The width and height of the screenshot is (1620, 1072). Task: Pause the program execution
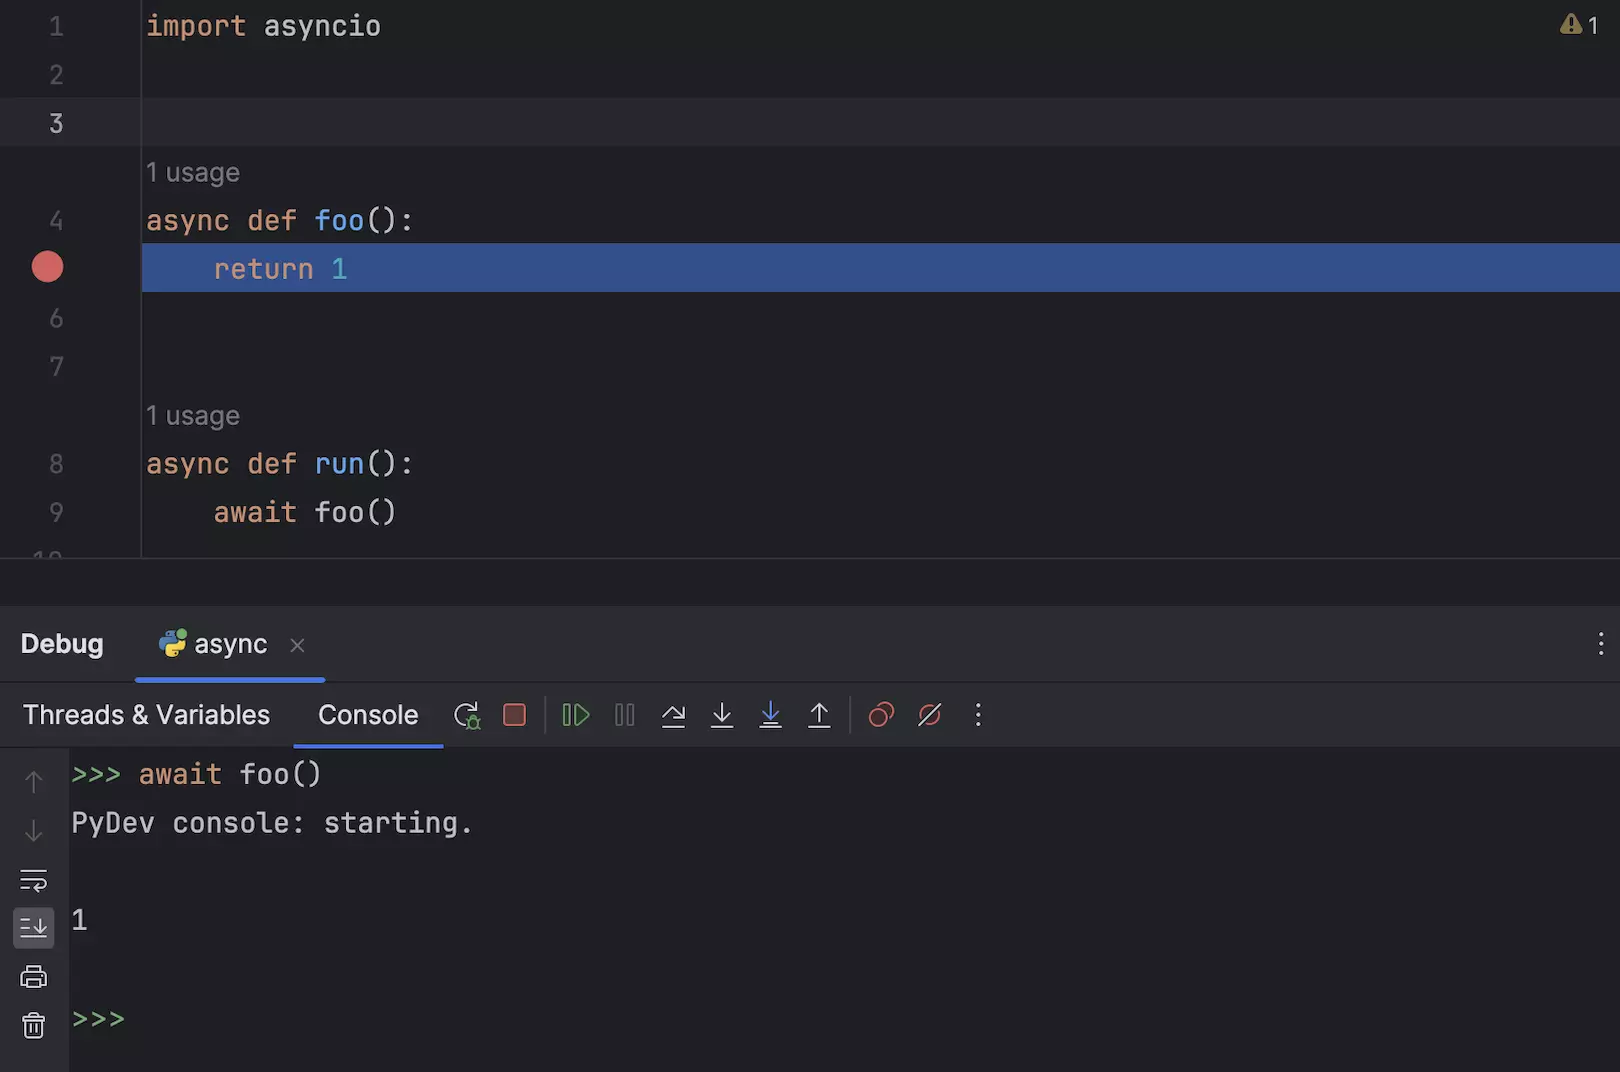tap(625, 715)
